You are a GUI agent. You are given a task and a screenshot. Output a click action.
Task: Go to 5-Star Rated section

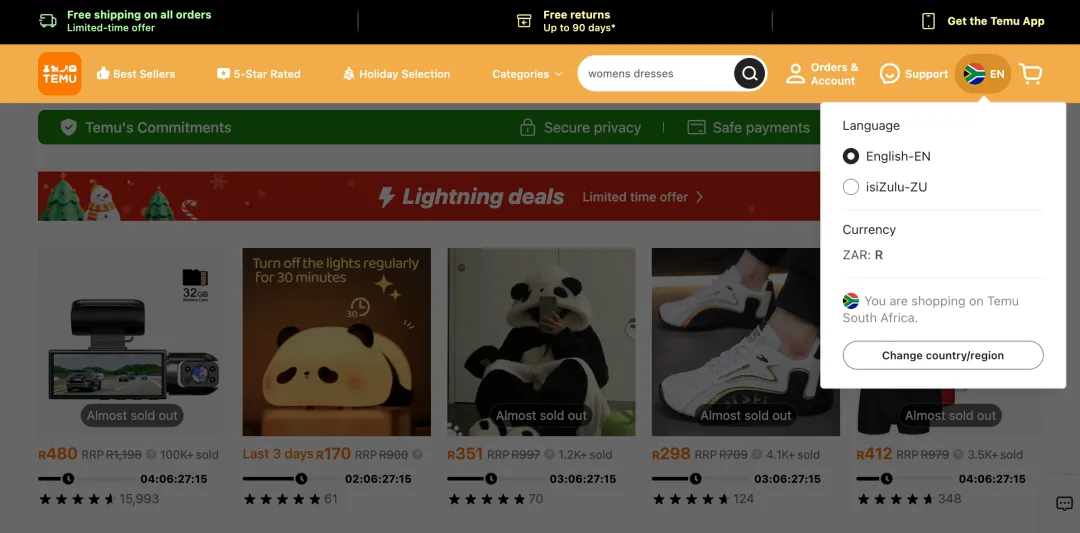[258, 74]
